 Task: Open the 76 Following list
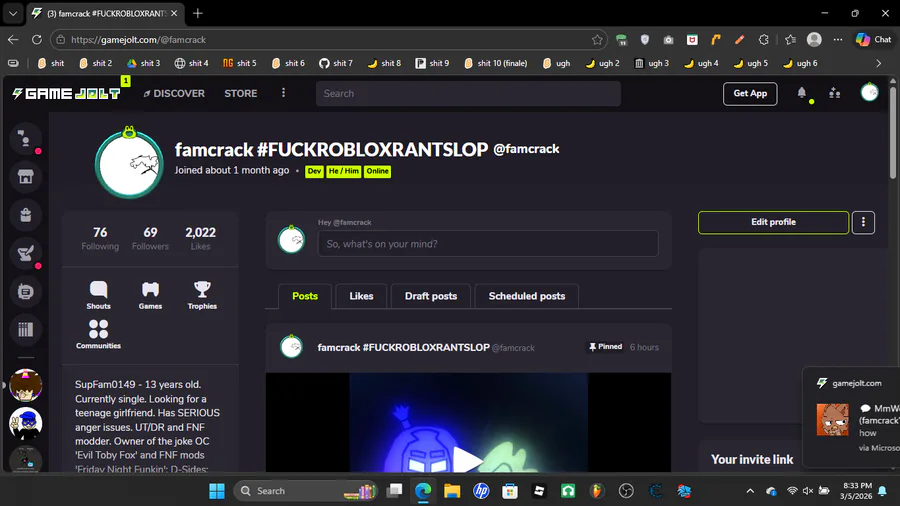point(100,238)
